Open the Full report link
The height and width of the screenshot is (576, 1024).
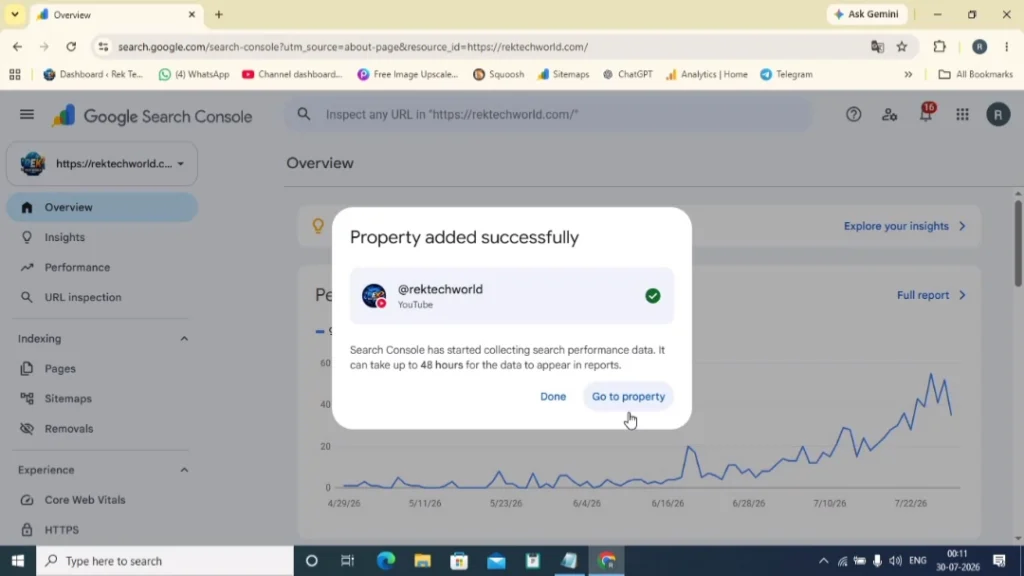point(931,295)
